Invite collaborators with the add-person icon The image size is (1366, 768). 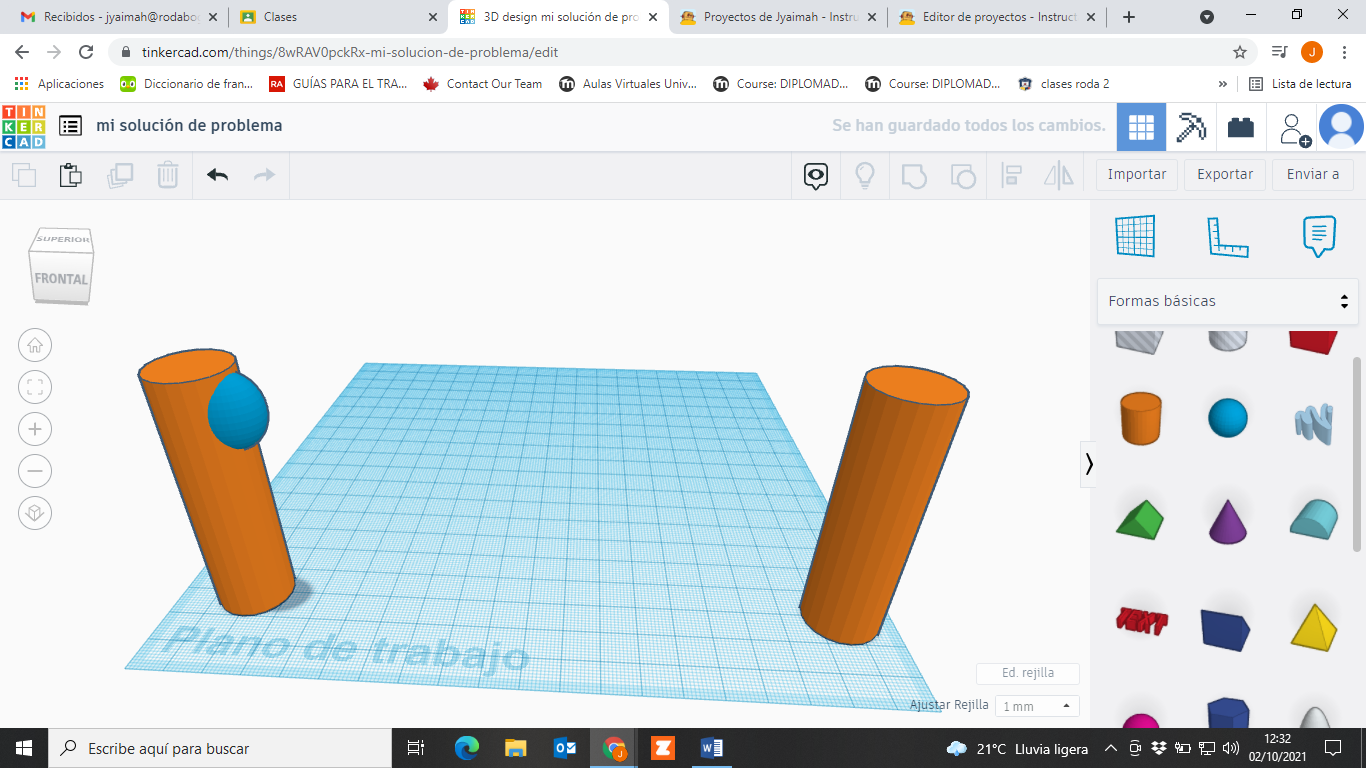(1294, 128)
